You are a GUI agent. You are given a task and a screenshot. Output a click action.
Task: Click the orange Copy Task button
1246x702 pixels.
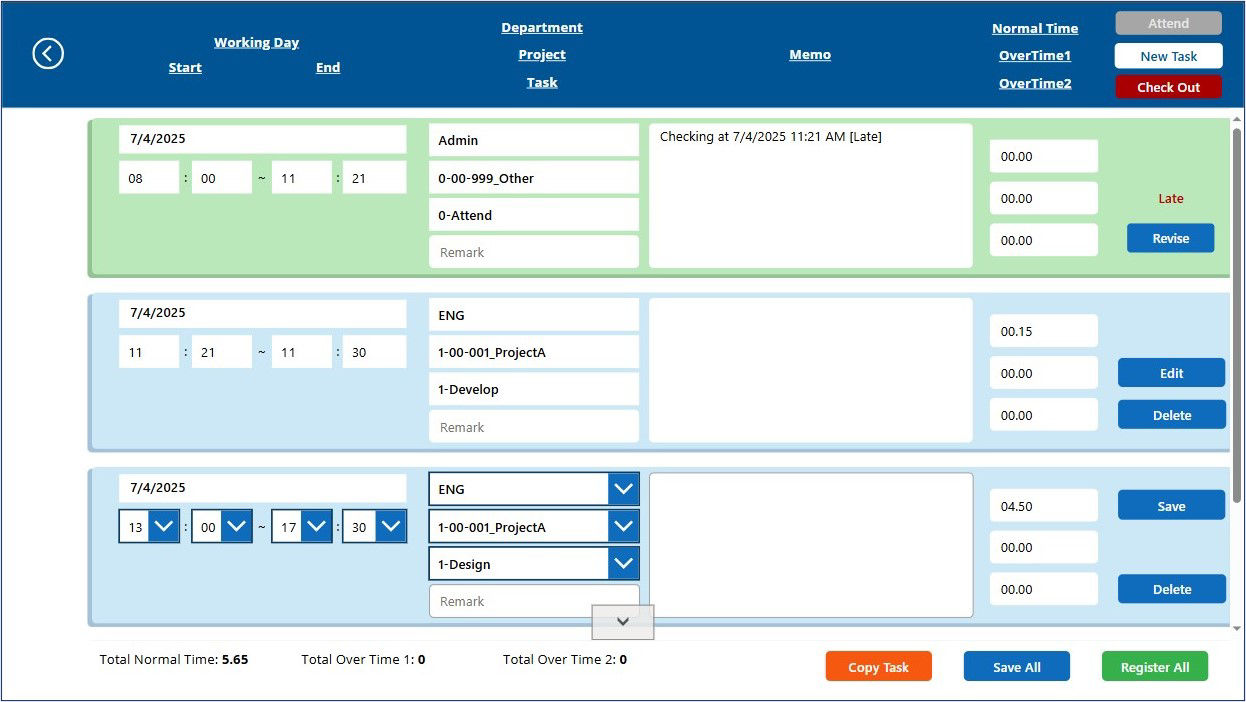click(x=878, y=667)
